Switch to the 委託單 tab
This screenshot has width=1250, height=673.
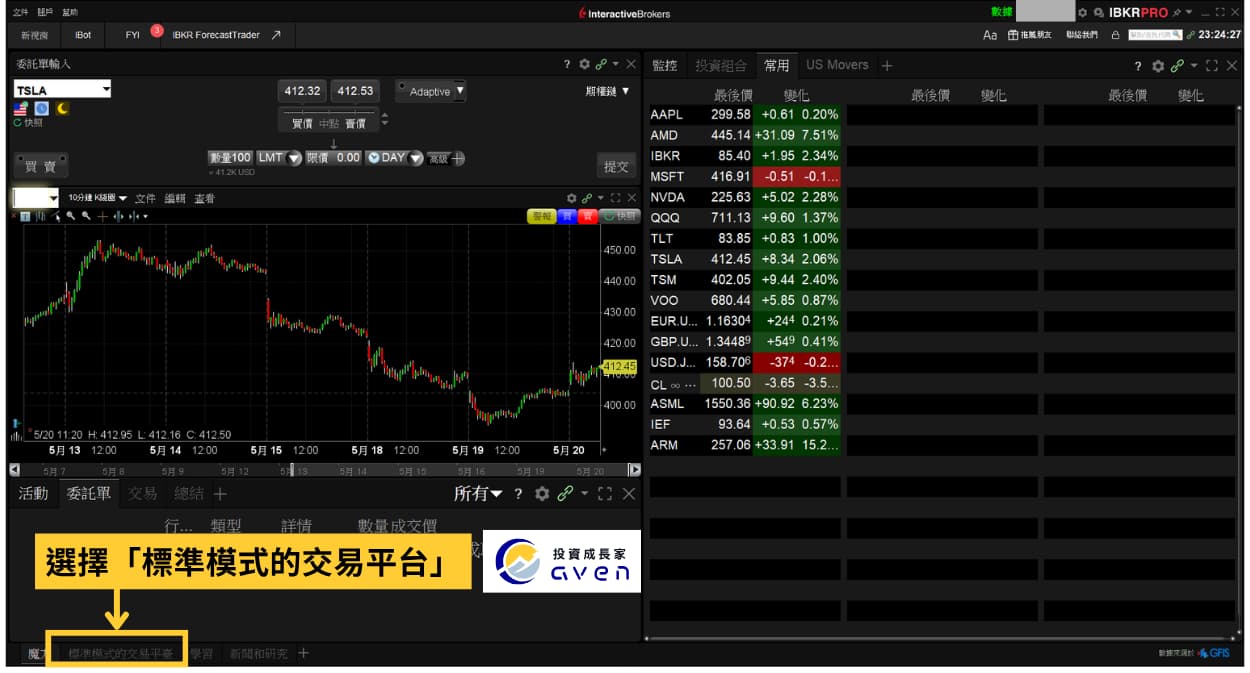pos(89,493)
